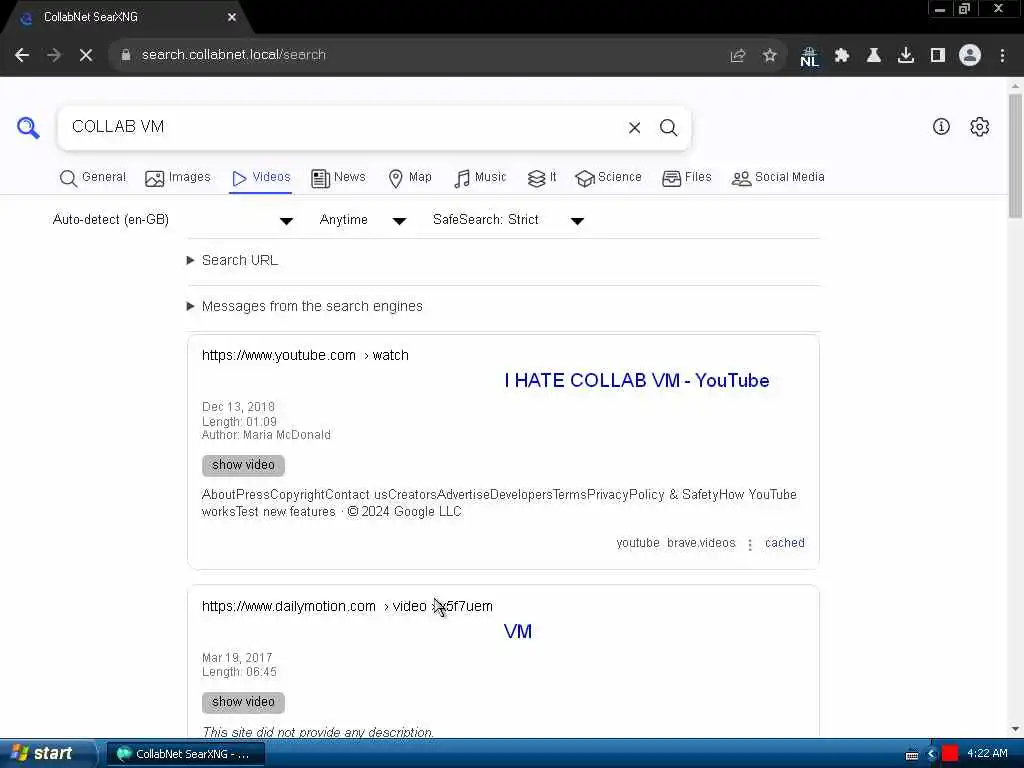Image resolution: width=1024 pixels, height=768 pixels.
Task: Show video for YouTube result
Action: click(243, 465)
